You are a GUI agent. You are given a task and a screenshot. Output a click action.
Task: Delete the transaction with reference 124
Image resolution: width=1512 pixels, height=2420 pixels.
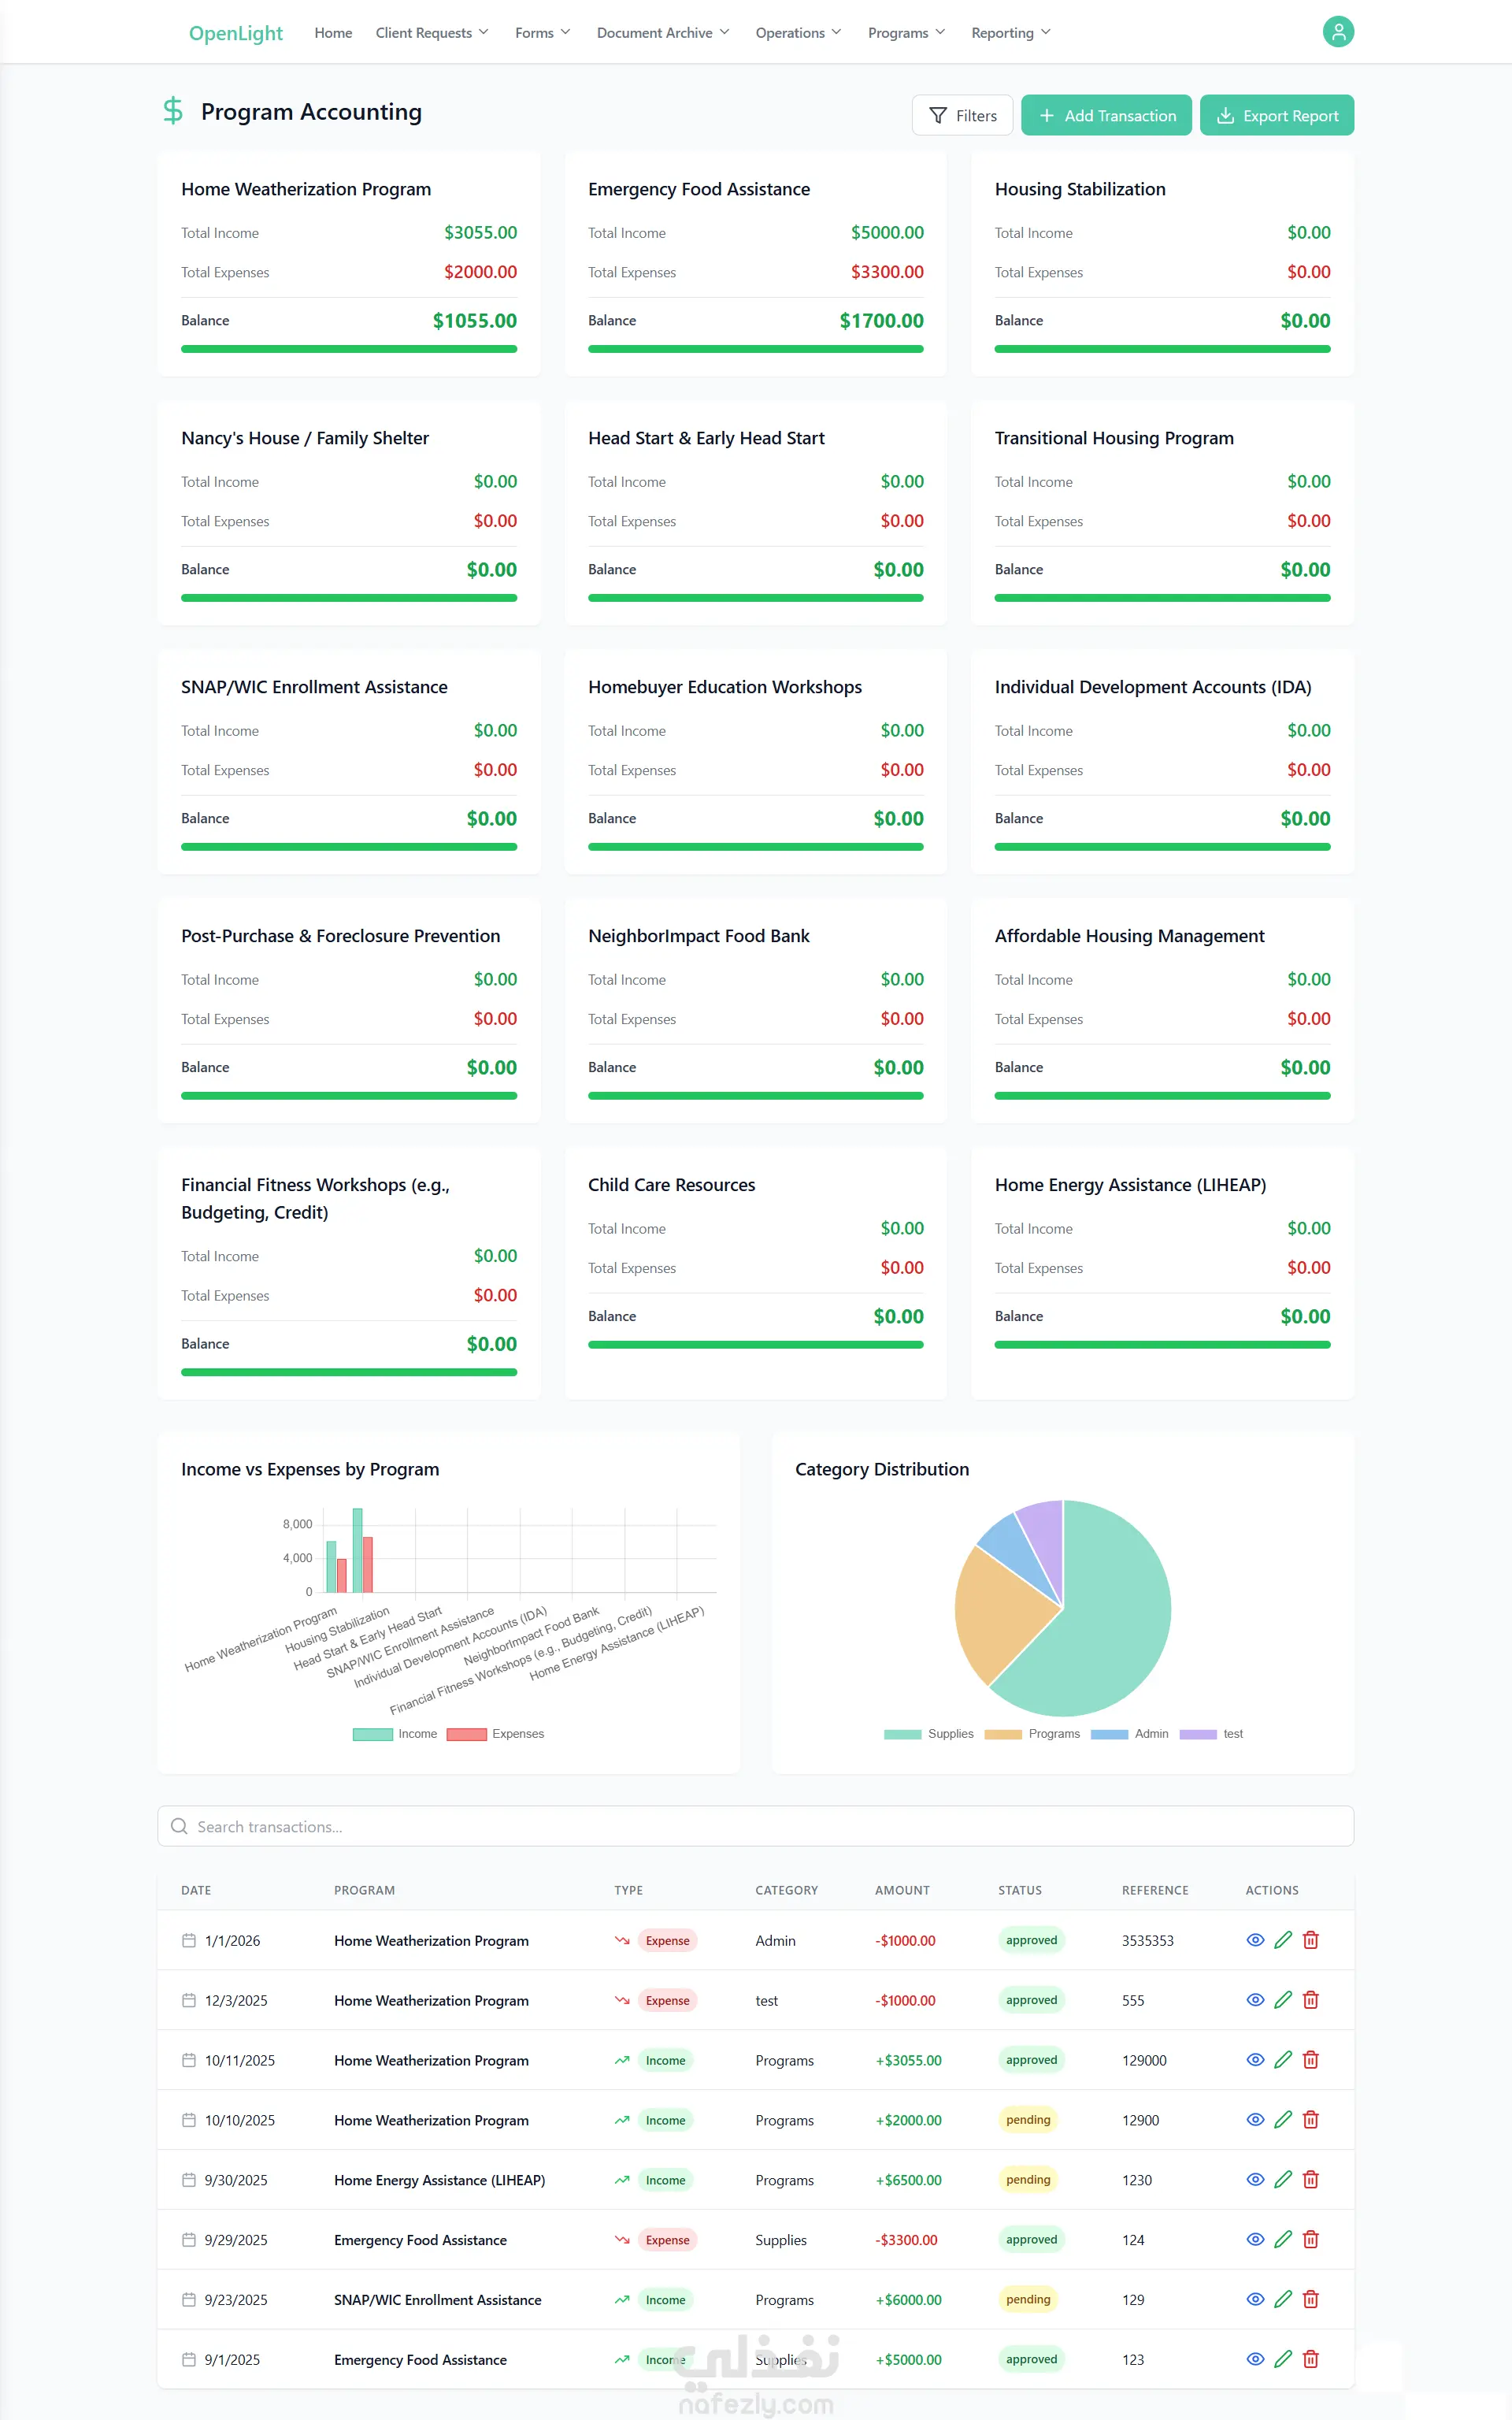click(1311, 2240)
